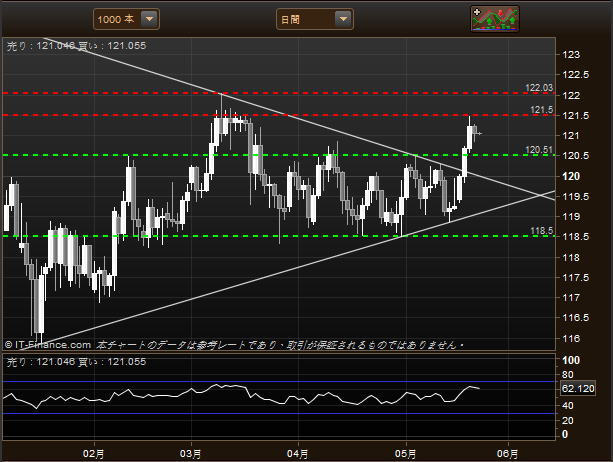Click the 04月 date axis label
Viewport: 613px width, 462px height.
(x=298, y=454)
